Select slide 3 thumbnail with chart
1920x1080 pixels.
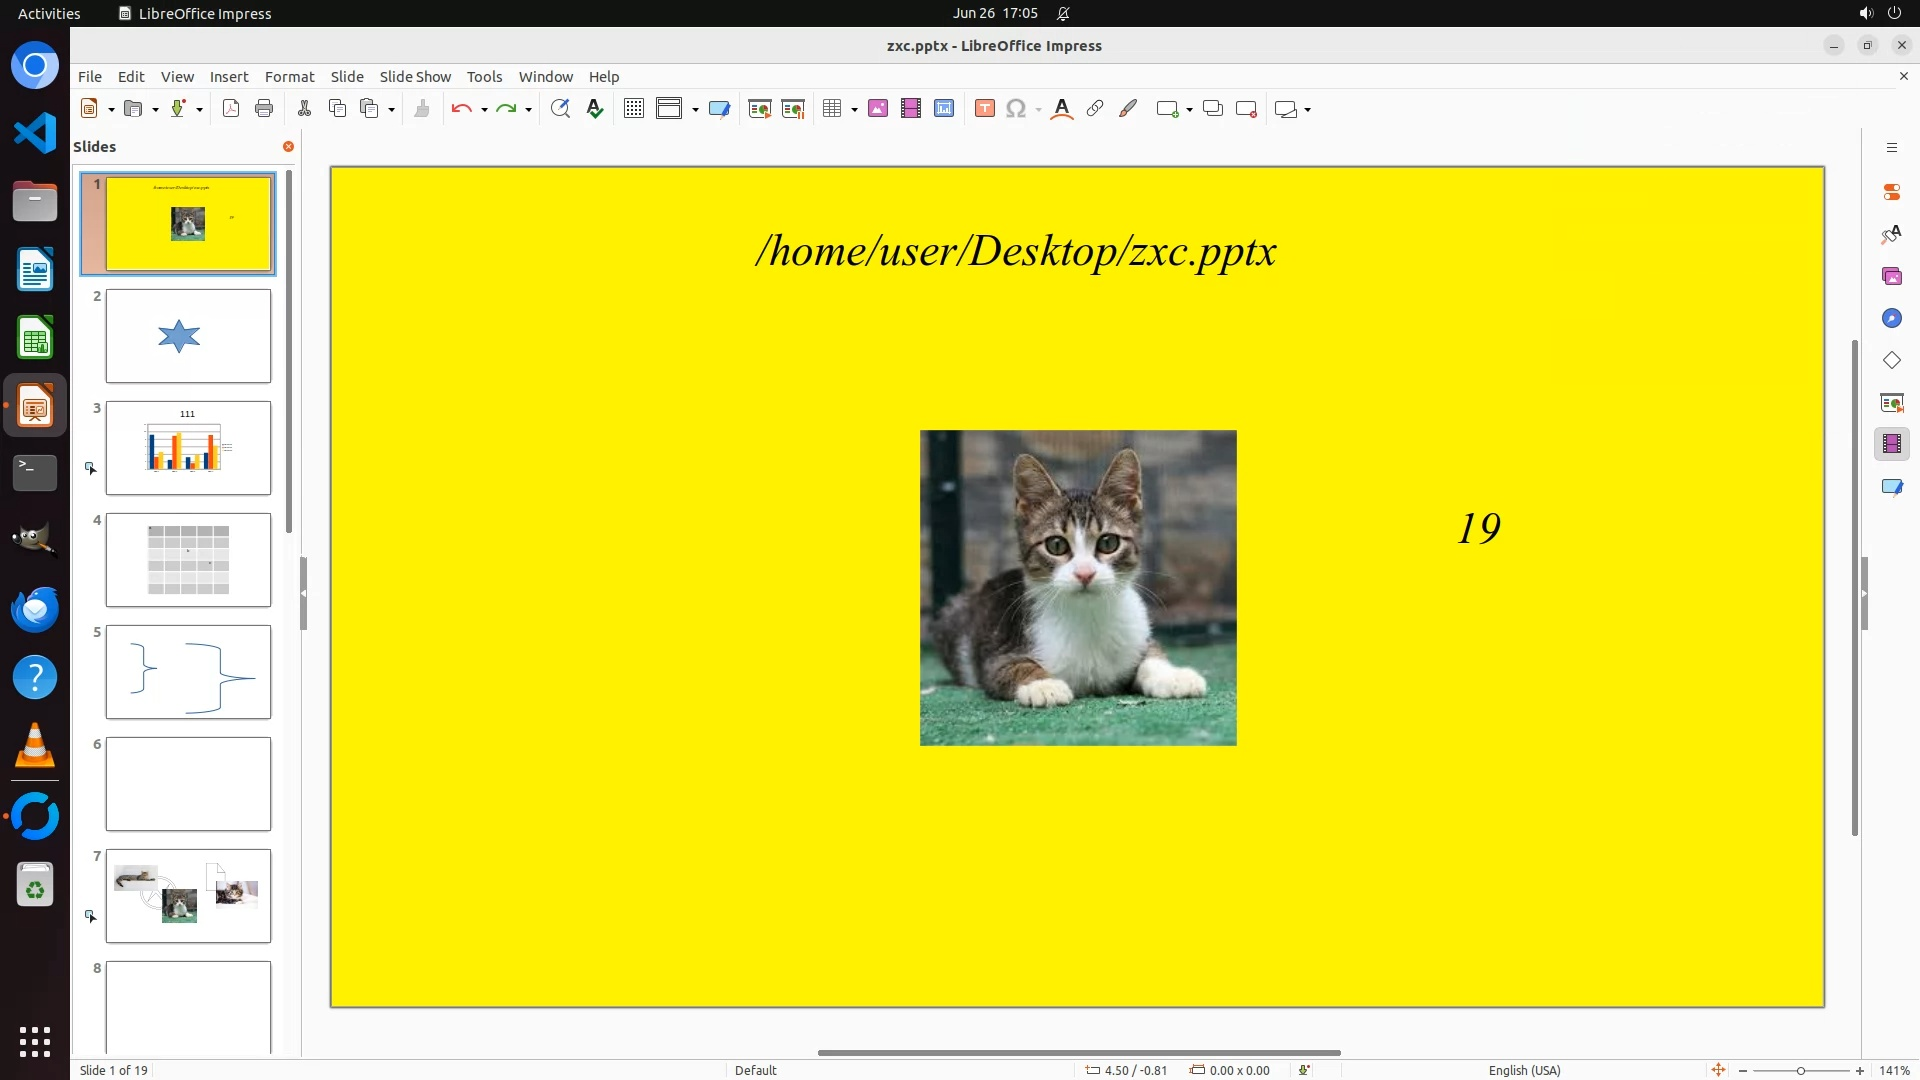(188, 448)
